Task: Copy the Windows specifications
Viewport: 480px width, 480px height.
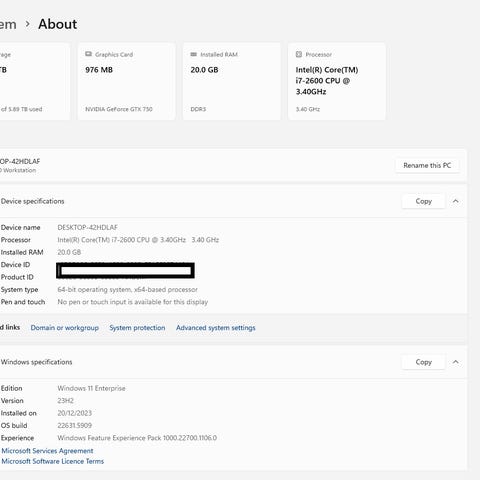Action: (423, 362)
